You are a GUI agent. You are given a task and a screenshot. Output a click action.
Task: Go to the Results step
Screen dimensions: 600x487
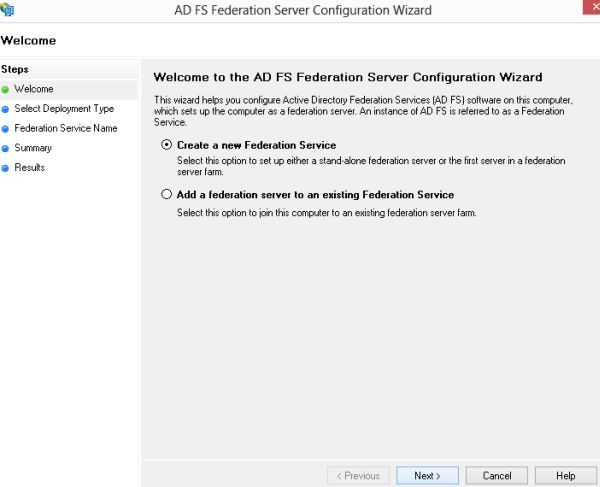click(x=29, y=168)
